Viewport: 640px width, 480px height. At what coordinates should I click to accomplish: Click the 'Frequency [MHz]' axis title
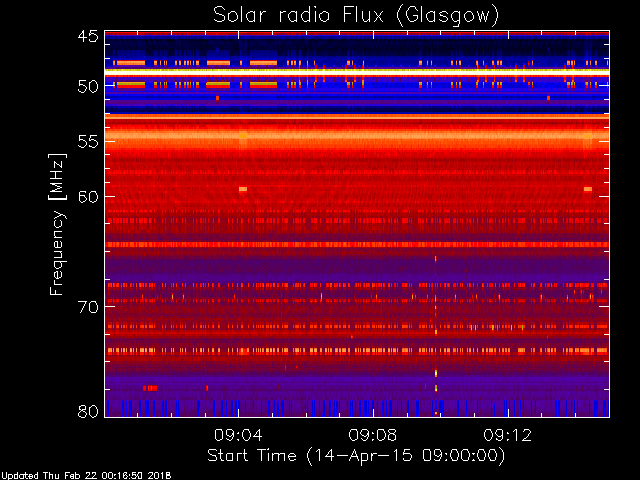point(57,224)
